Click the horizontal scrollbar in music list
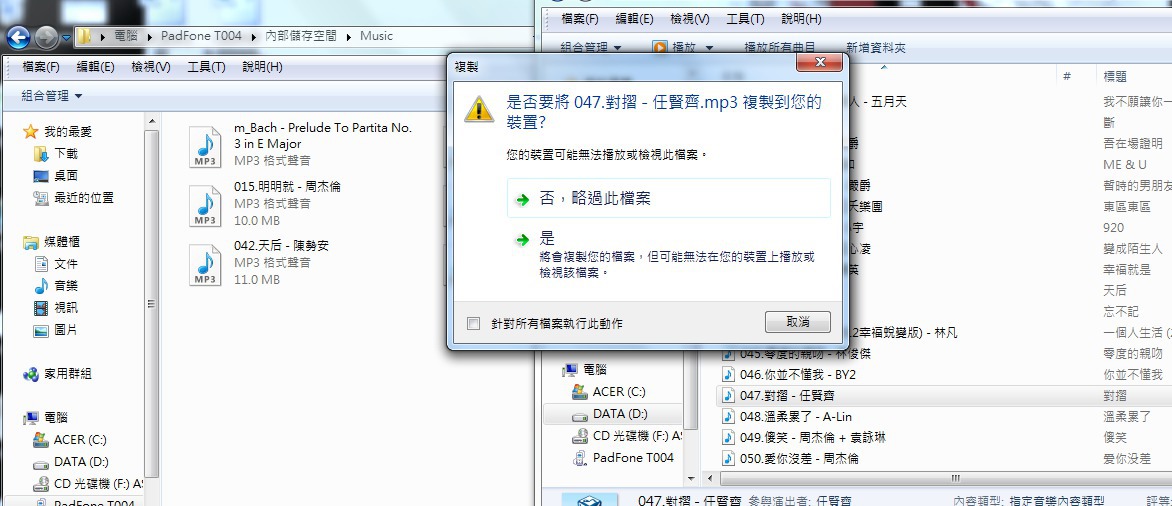The image size is (1172, 506). click(x=938, y=478)
